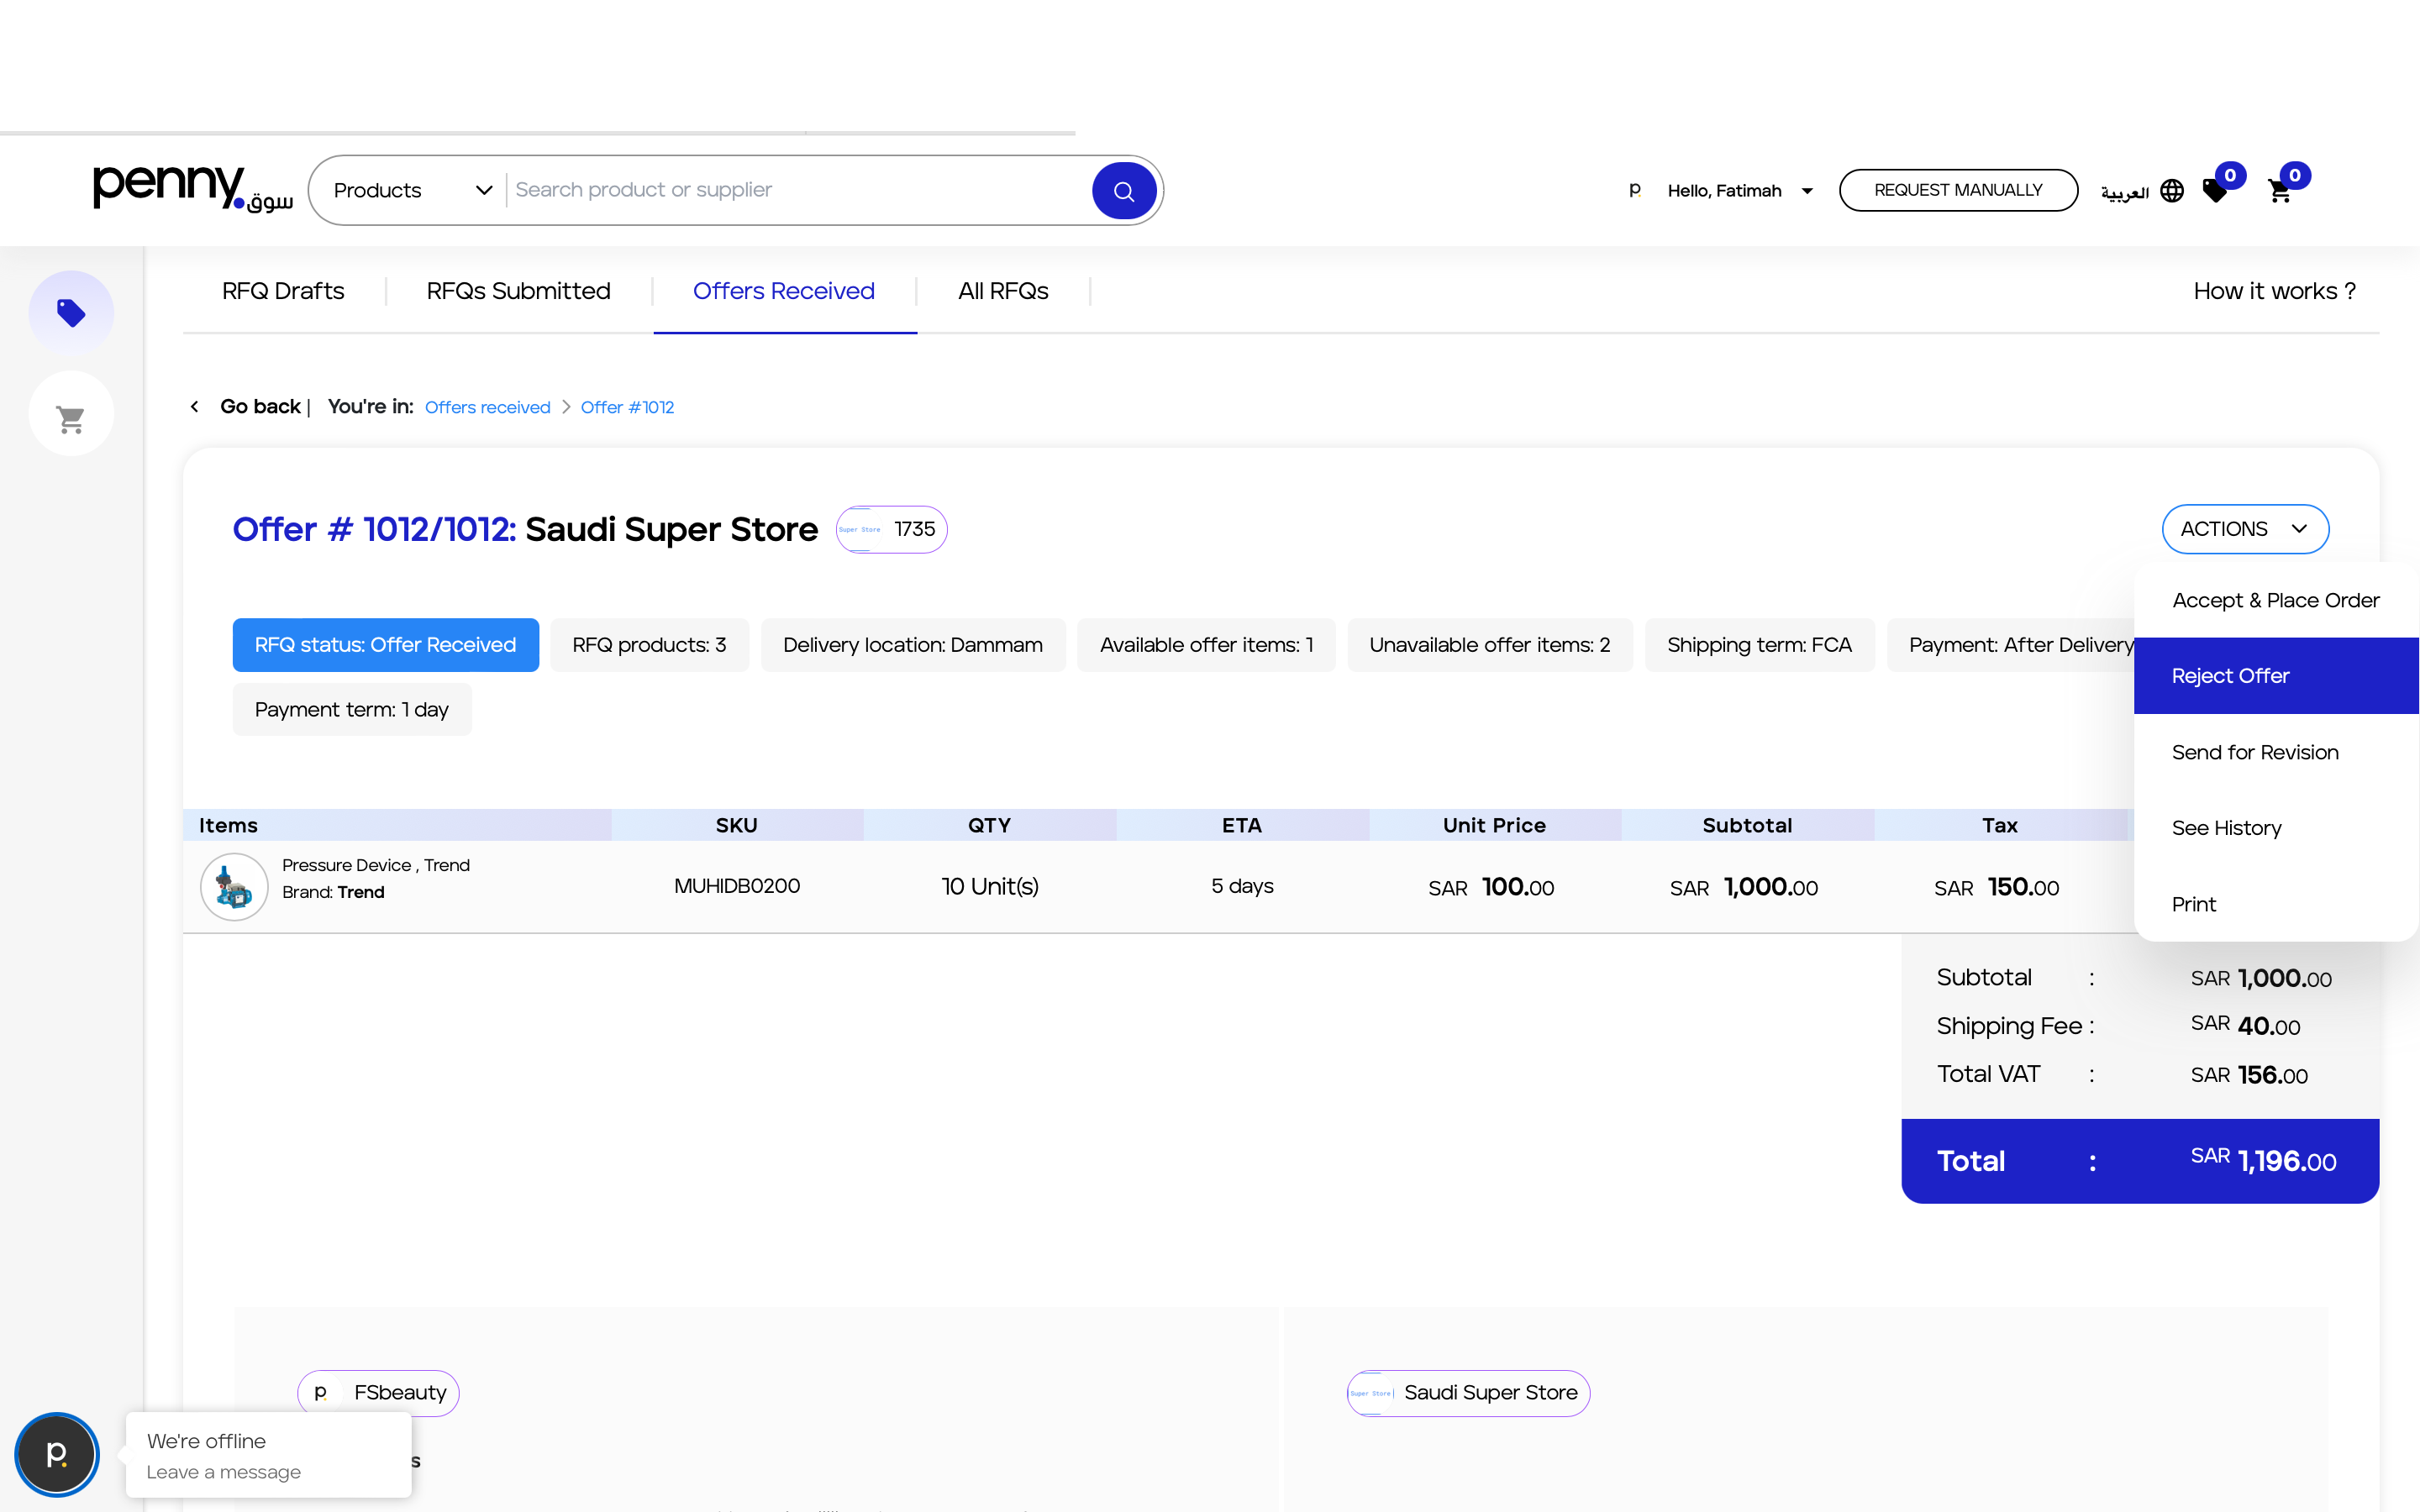This screenshot has height=1512, width=2420.
Task: Choose Reject Offer from actions menu
Action: click(2276, 676)
